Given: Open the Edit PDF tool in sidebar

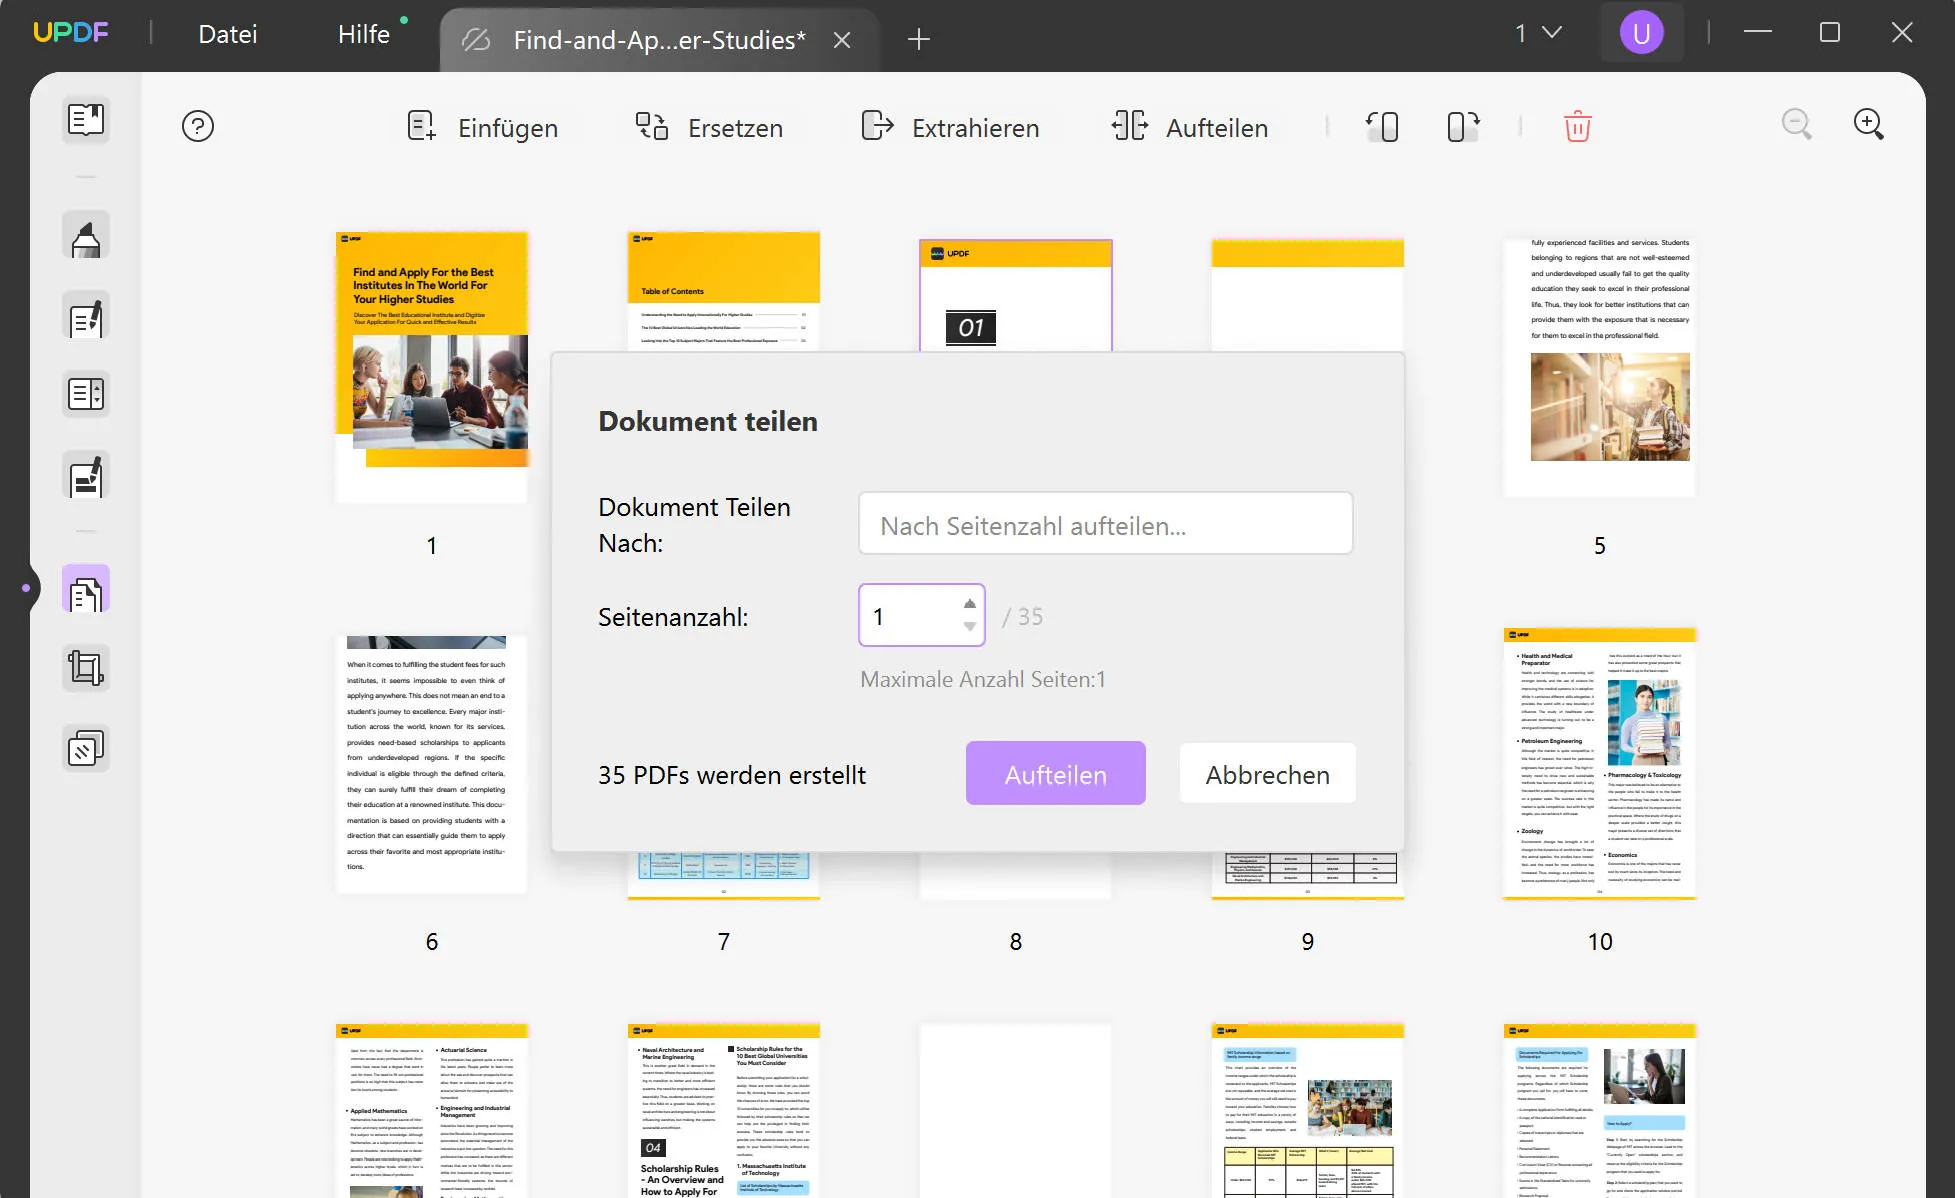Looking at the screenshot, I should (x=86, y=317).
